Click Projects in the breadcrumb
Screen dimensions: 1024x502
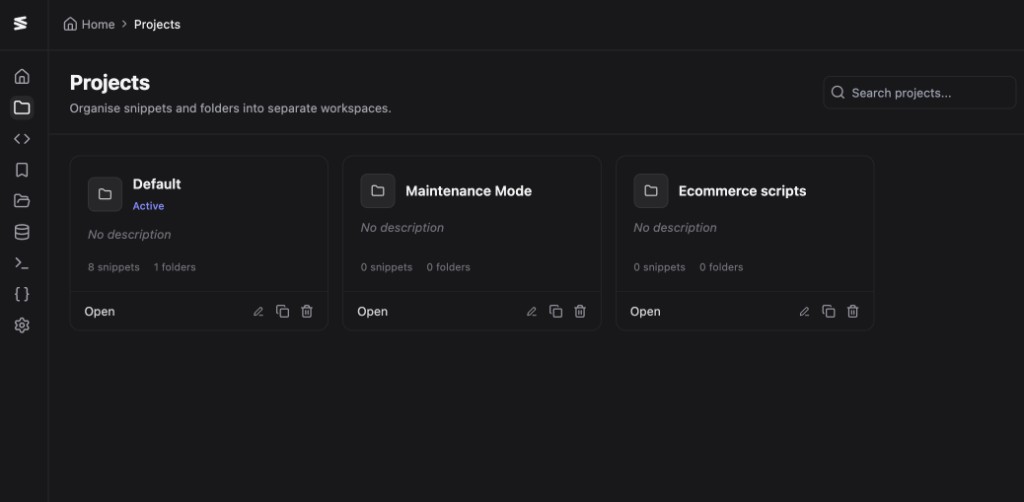coord(157,24)
